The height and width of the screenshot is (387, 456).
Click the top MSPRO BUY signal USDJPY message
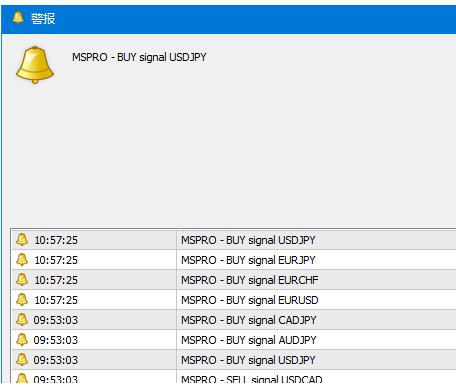click(x=139, y=57)
